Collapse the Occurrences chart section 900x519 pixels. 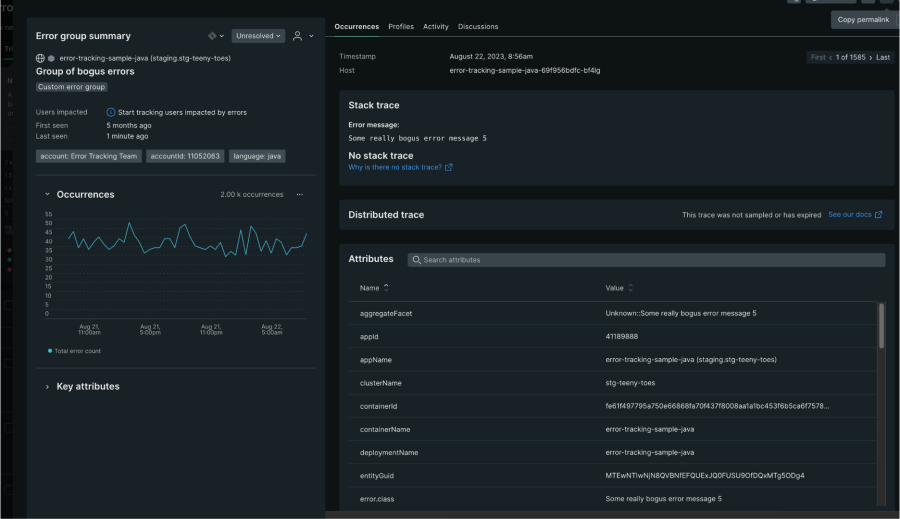(x=48, y=194)
